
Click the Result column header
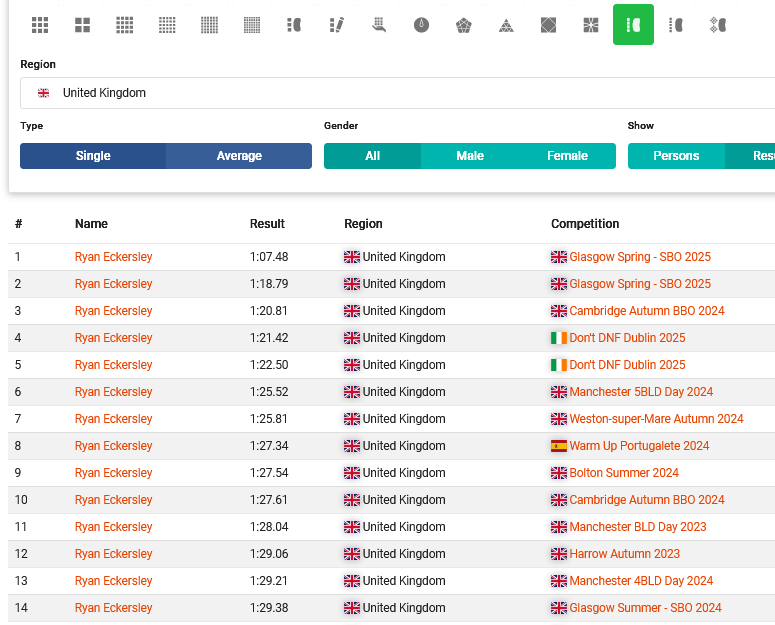point(267,224)
